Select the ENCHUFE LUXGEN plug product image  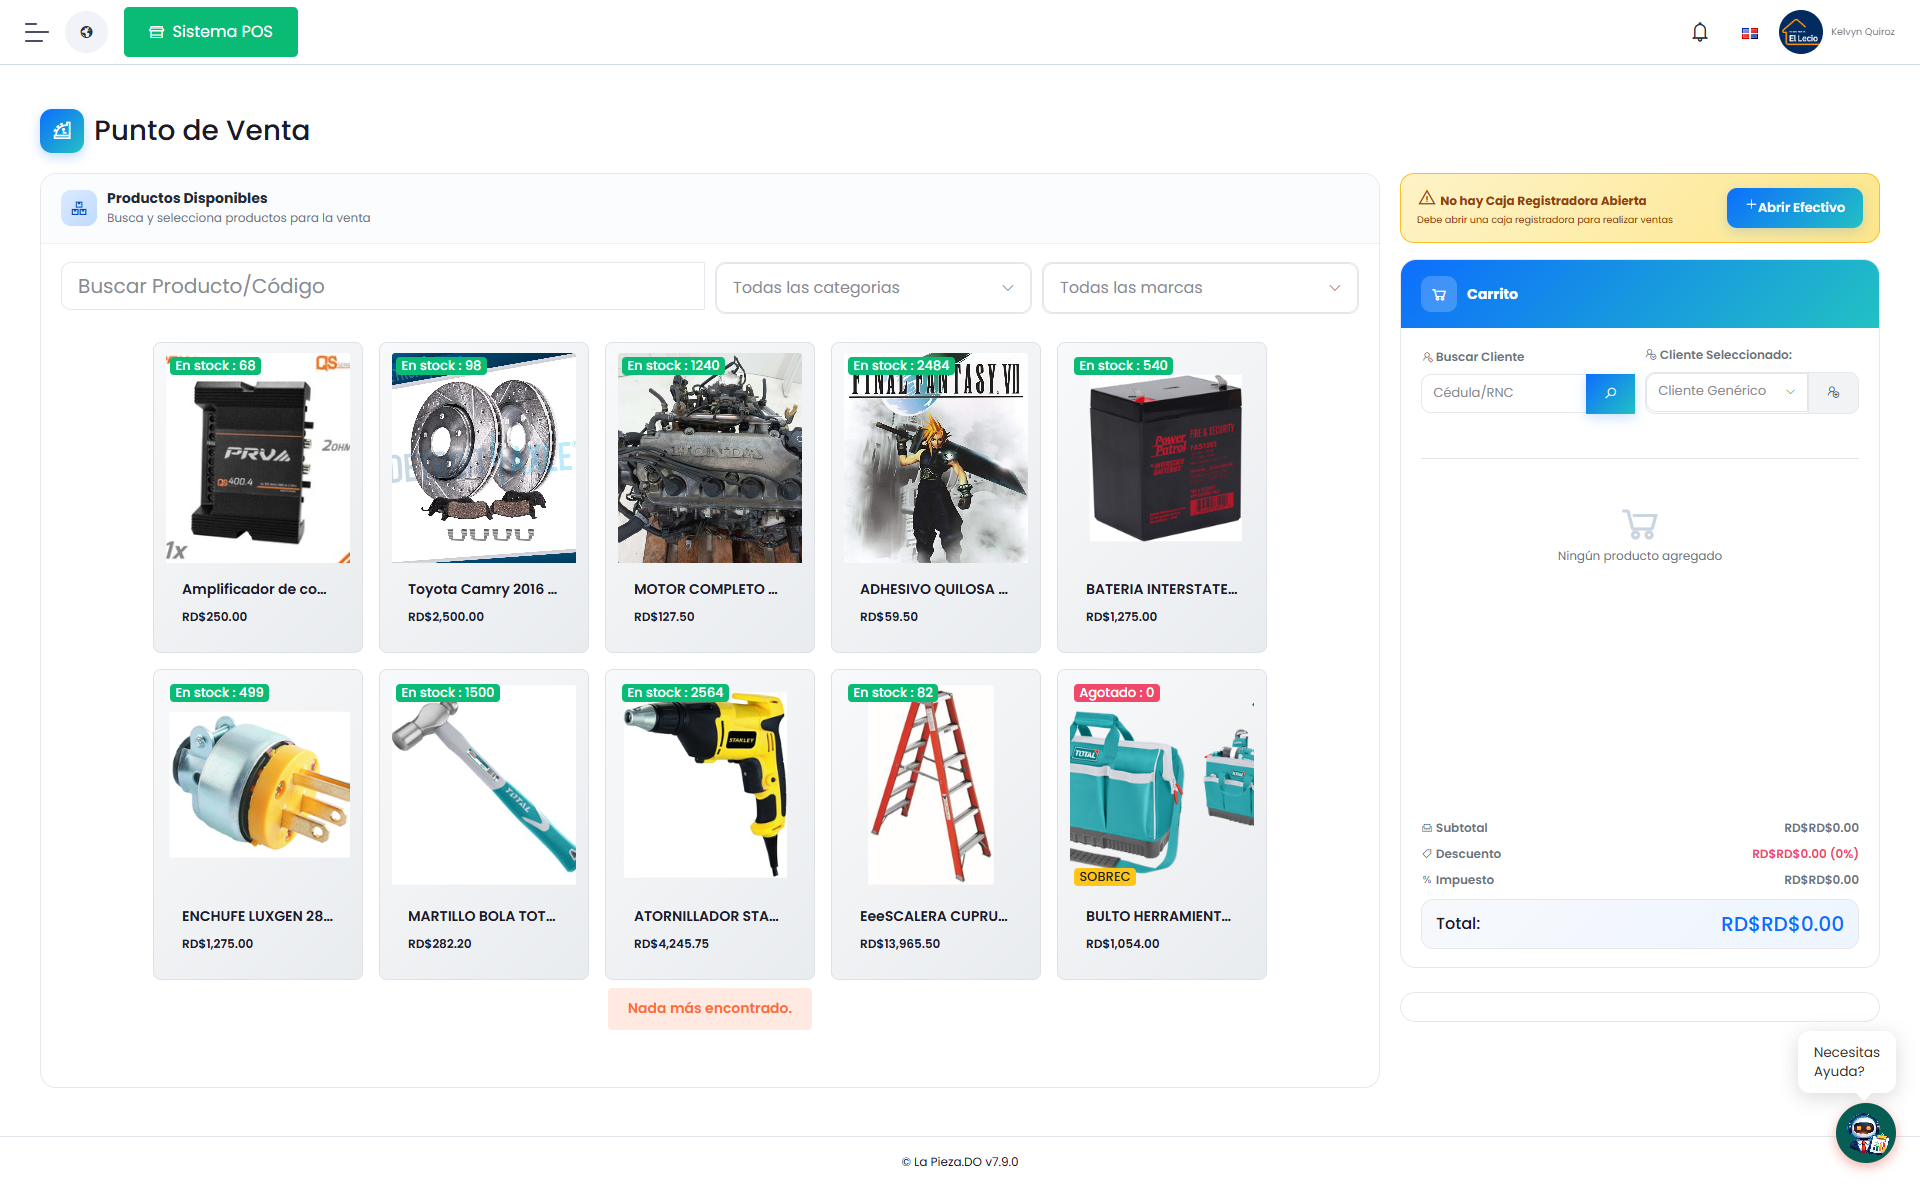[x=260, y=785]
